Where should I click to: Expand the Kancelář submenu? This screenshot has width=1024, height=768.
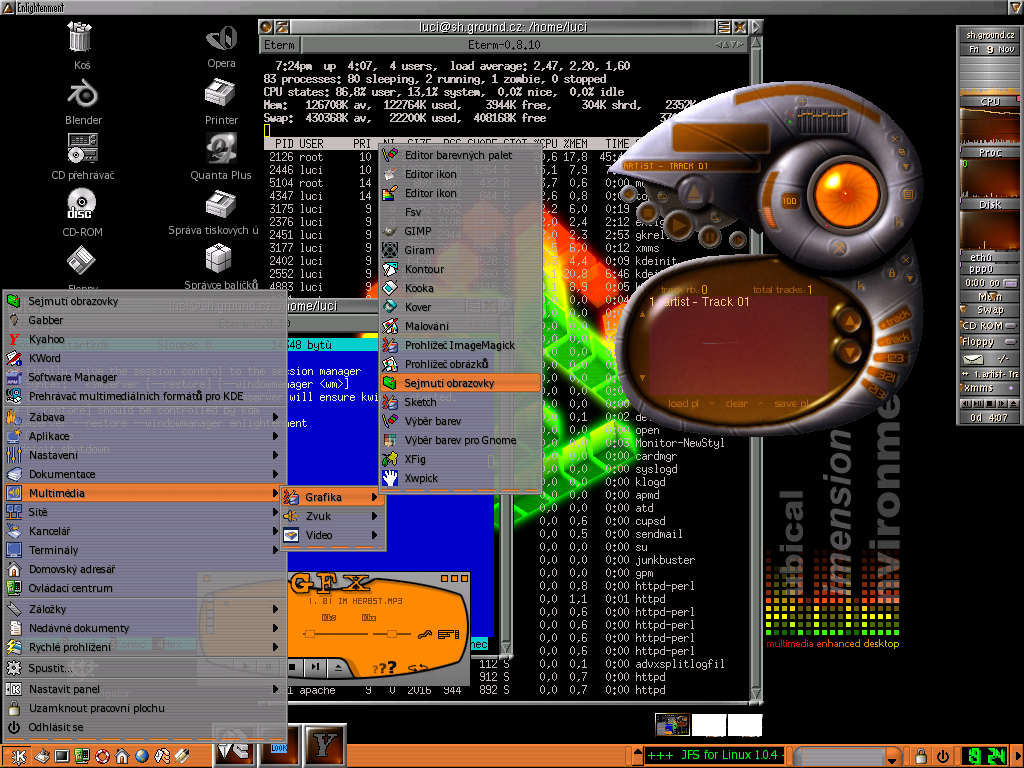(x=145, y=531)
